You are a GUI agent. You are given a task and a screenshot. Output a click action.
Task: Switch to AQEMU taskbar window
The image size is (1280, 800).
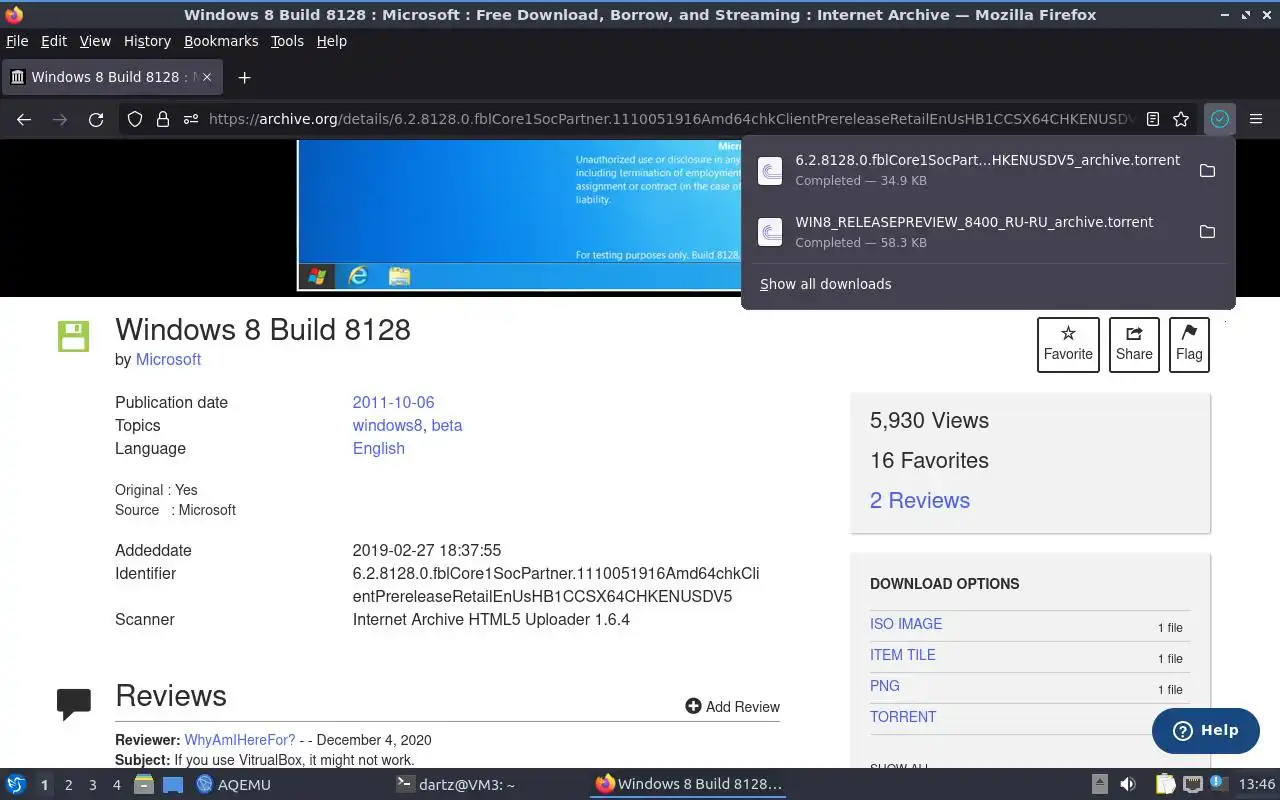pos(234,784)
